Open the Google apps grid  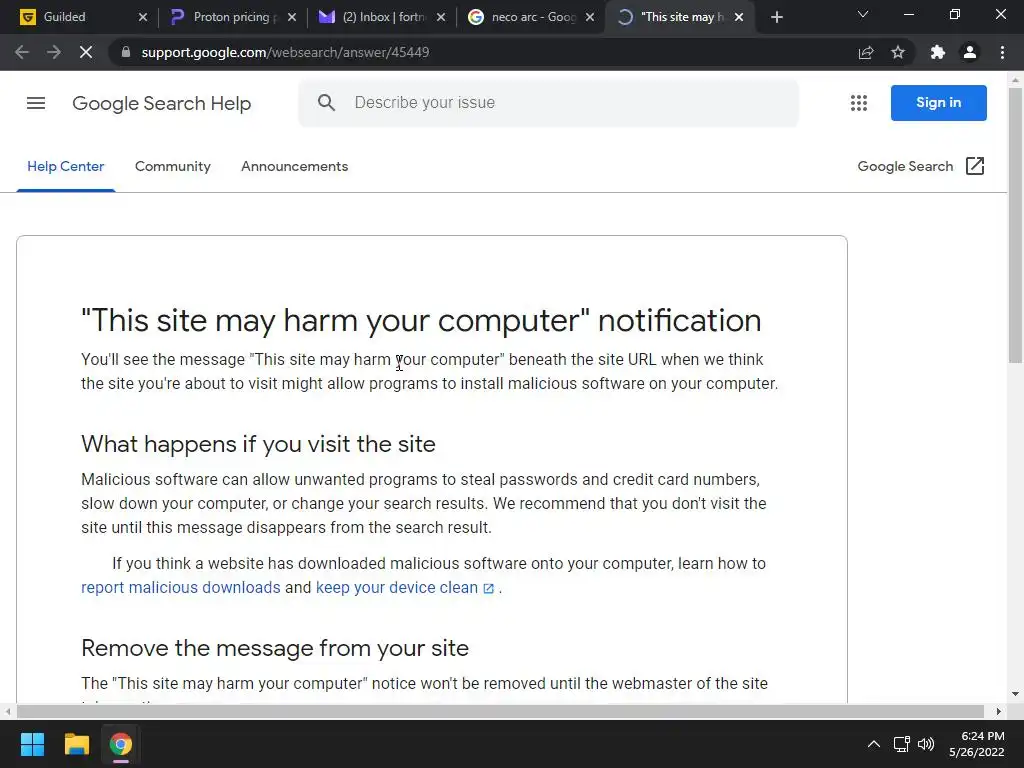(x=859, y=103)
